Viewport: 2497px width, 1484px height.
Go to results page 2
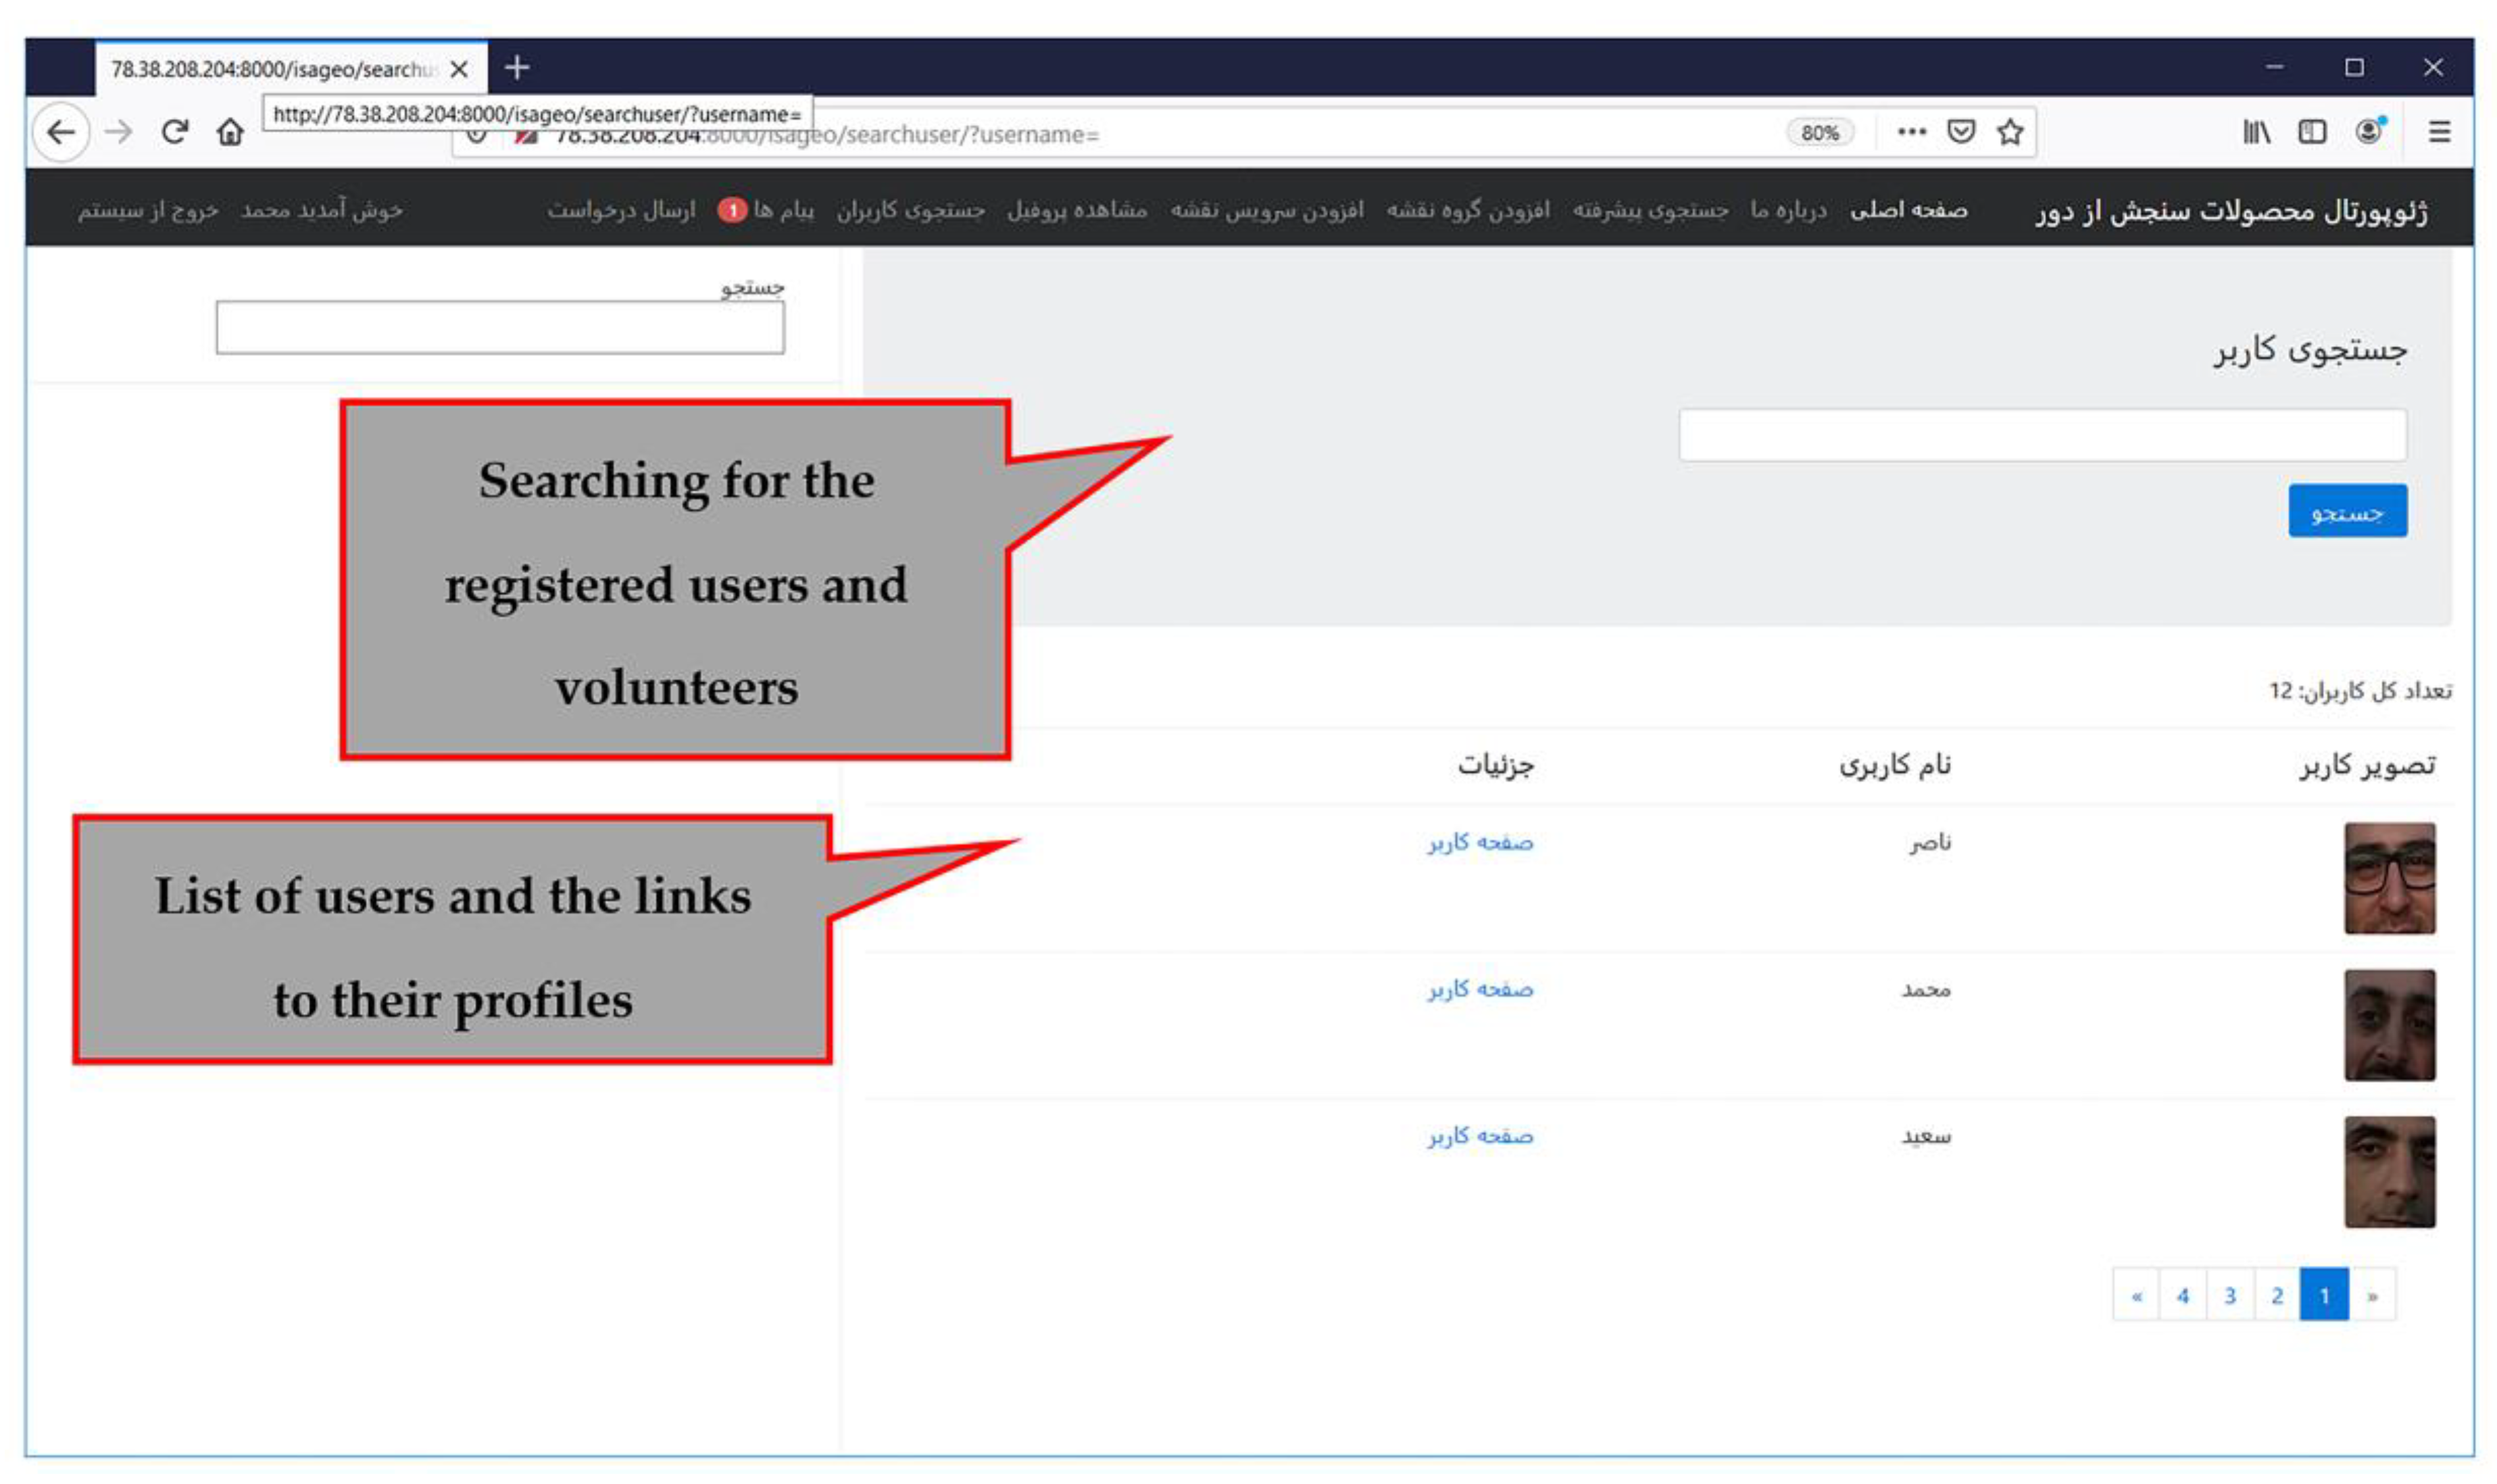tap(2277, 1296)
